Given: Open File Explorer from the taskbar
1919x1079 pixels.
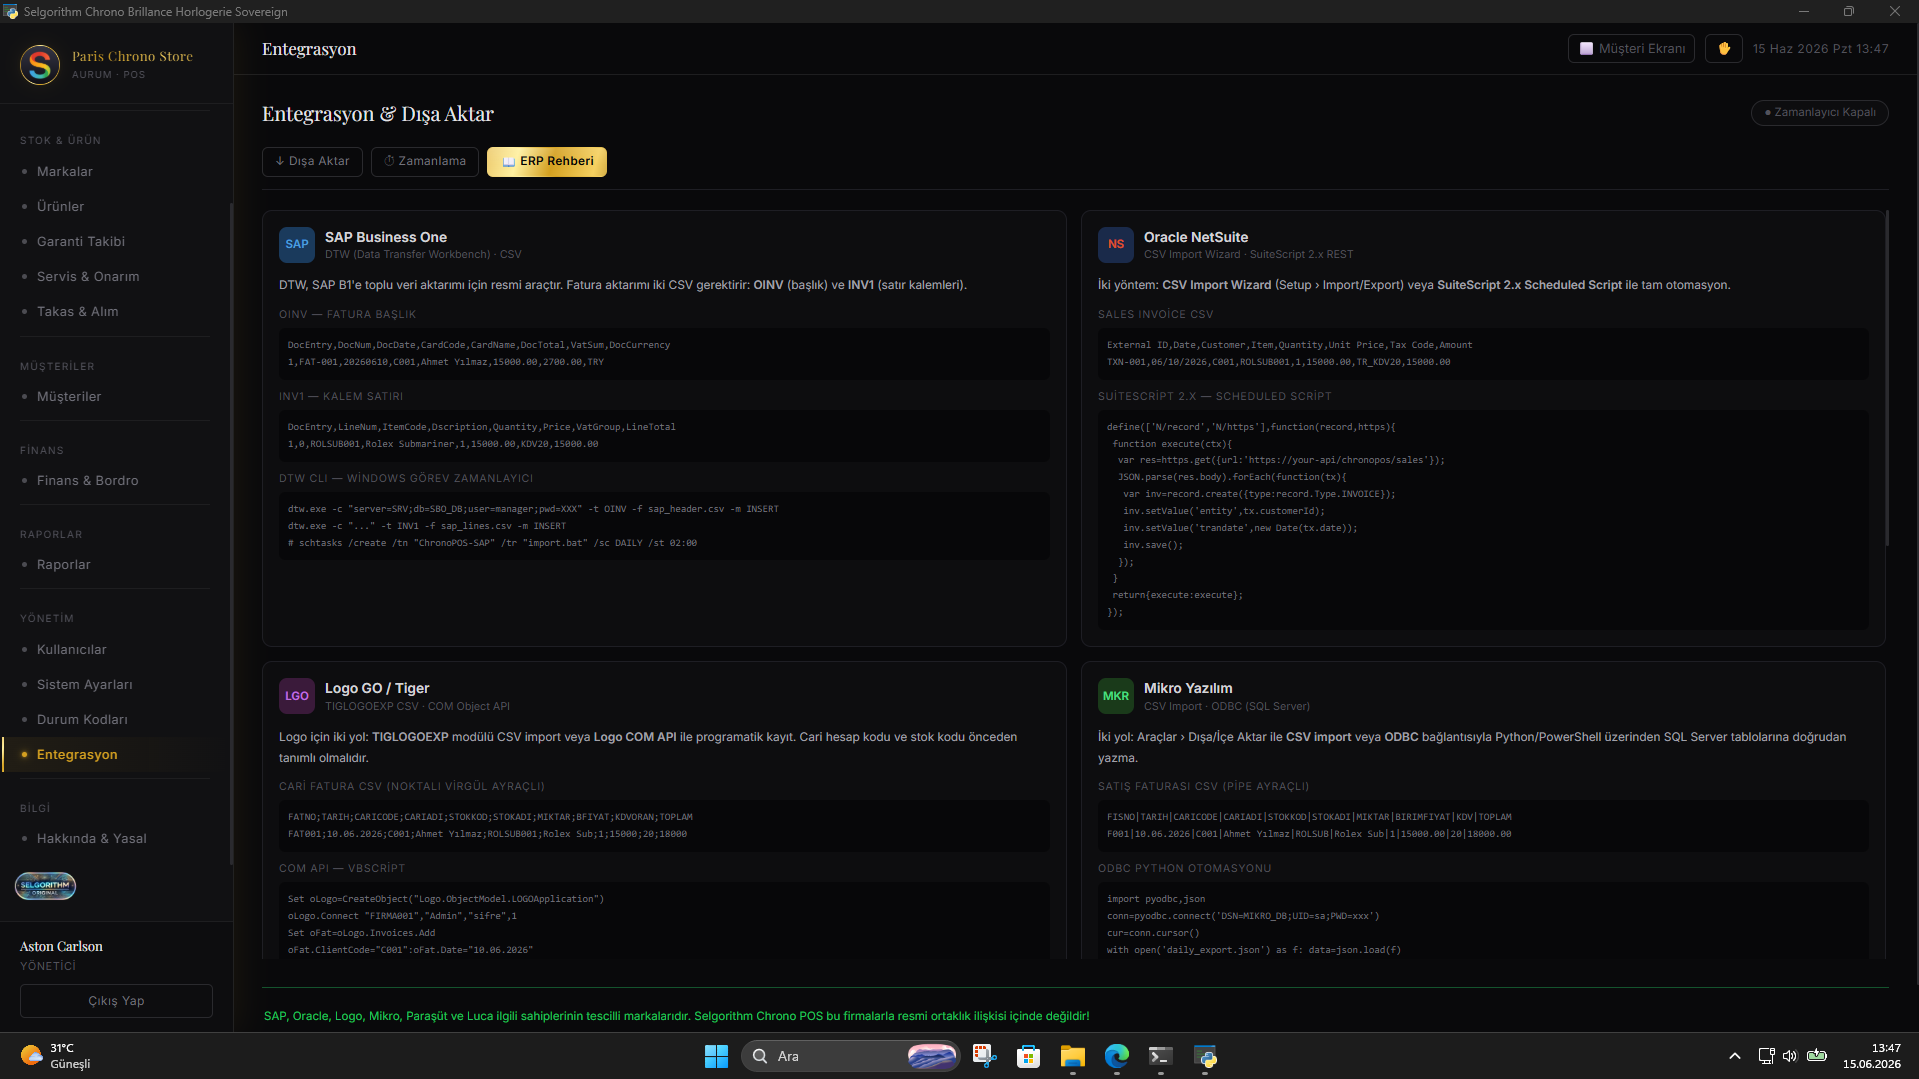Looking at the screenshot, I should point(1072,1056).
